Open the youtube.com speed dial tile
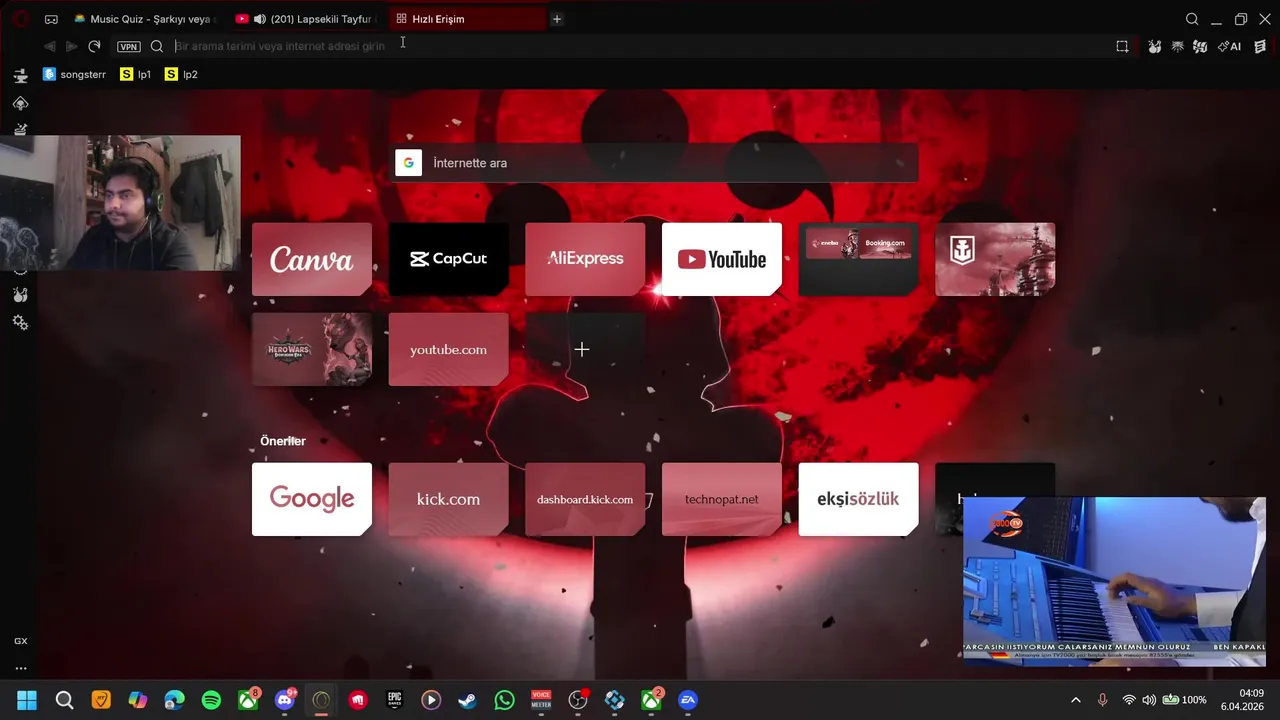The height and width of the screenshot is (720, 1280). tap(448, 349)
